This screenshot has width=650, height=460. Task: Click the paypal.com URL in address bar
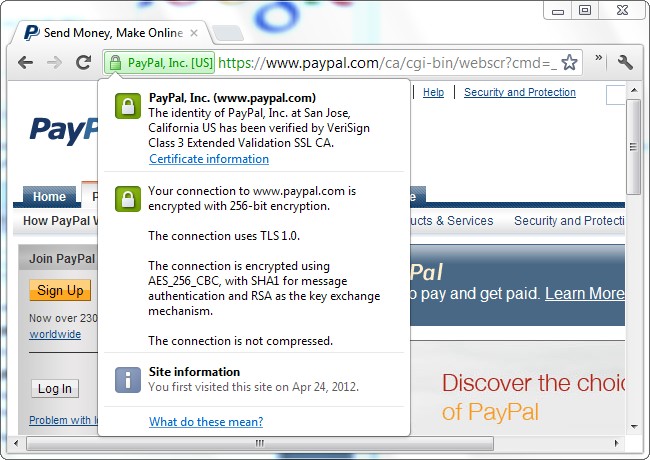click(x=387, y=63)
